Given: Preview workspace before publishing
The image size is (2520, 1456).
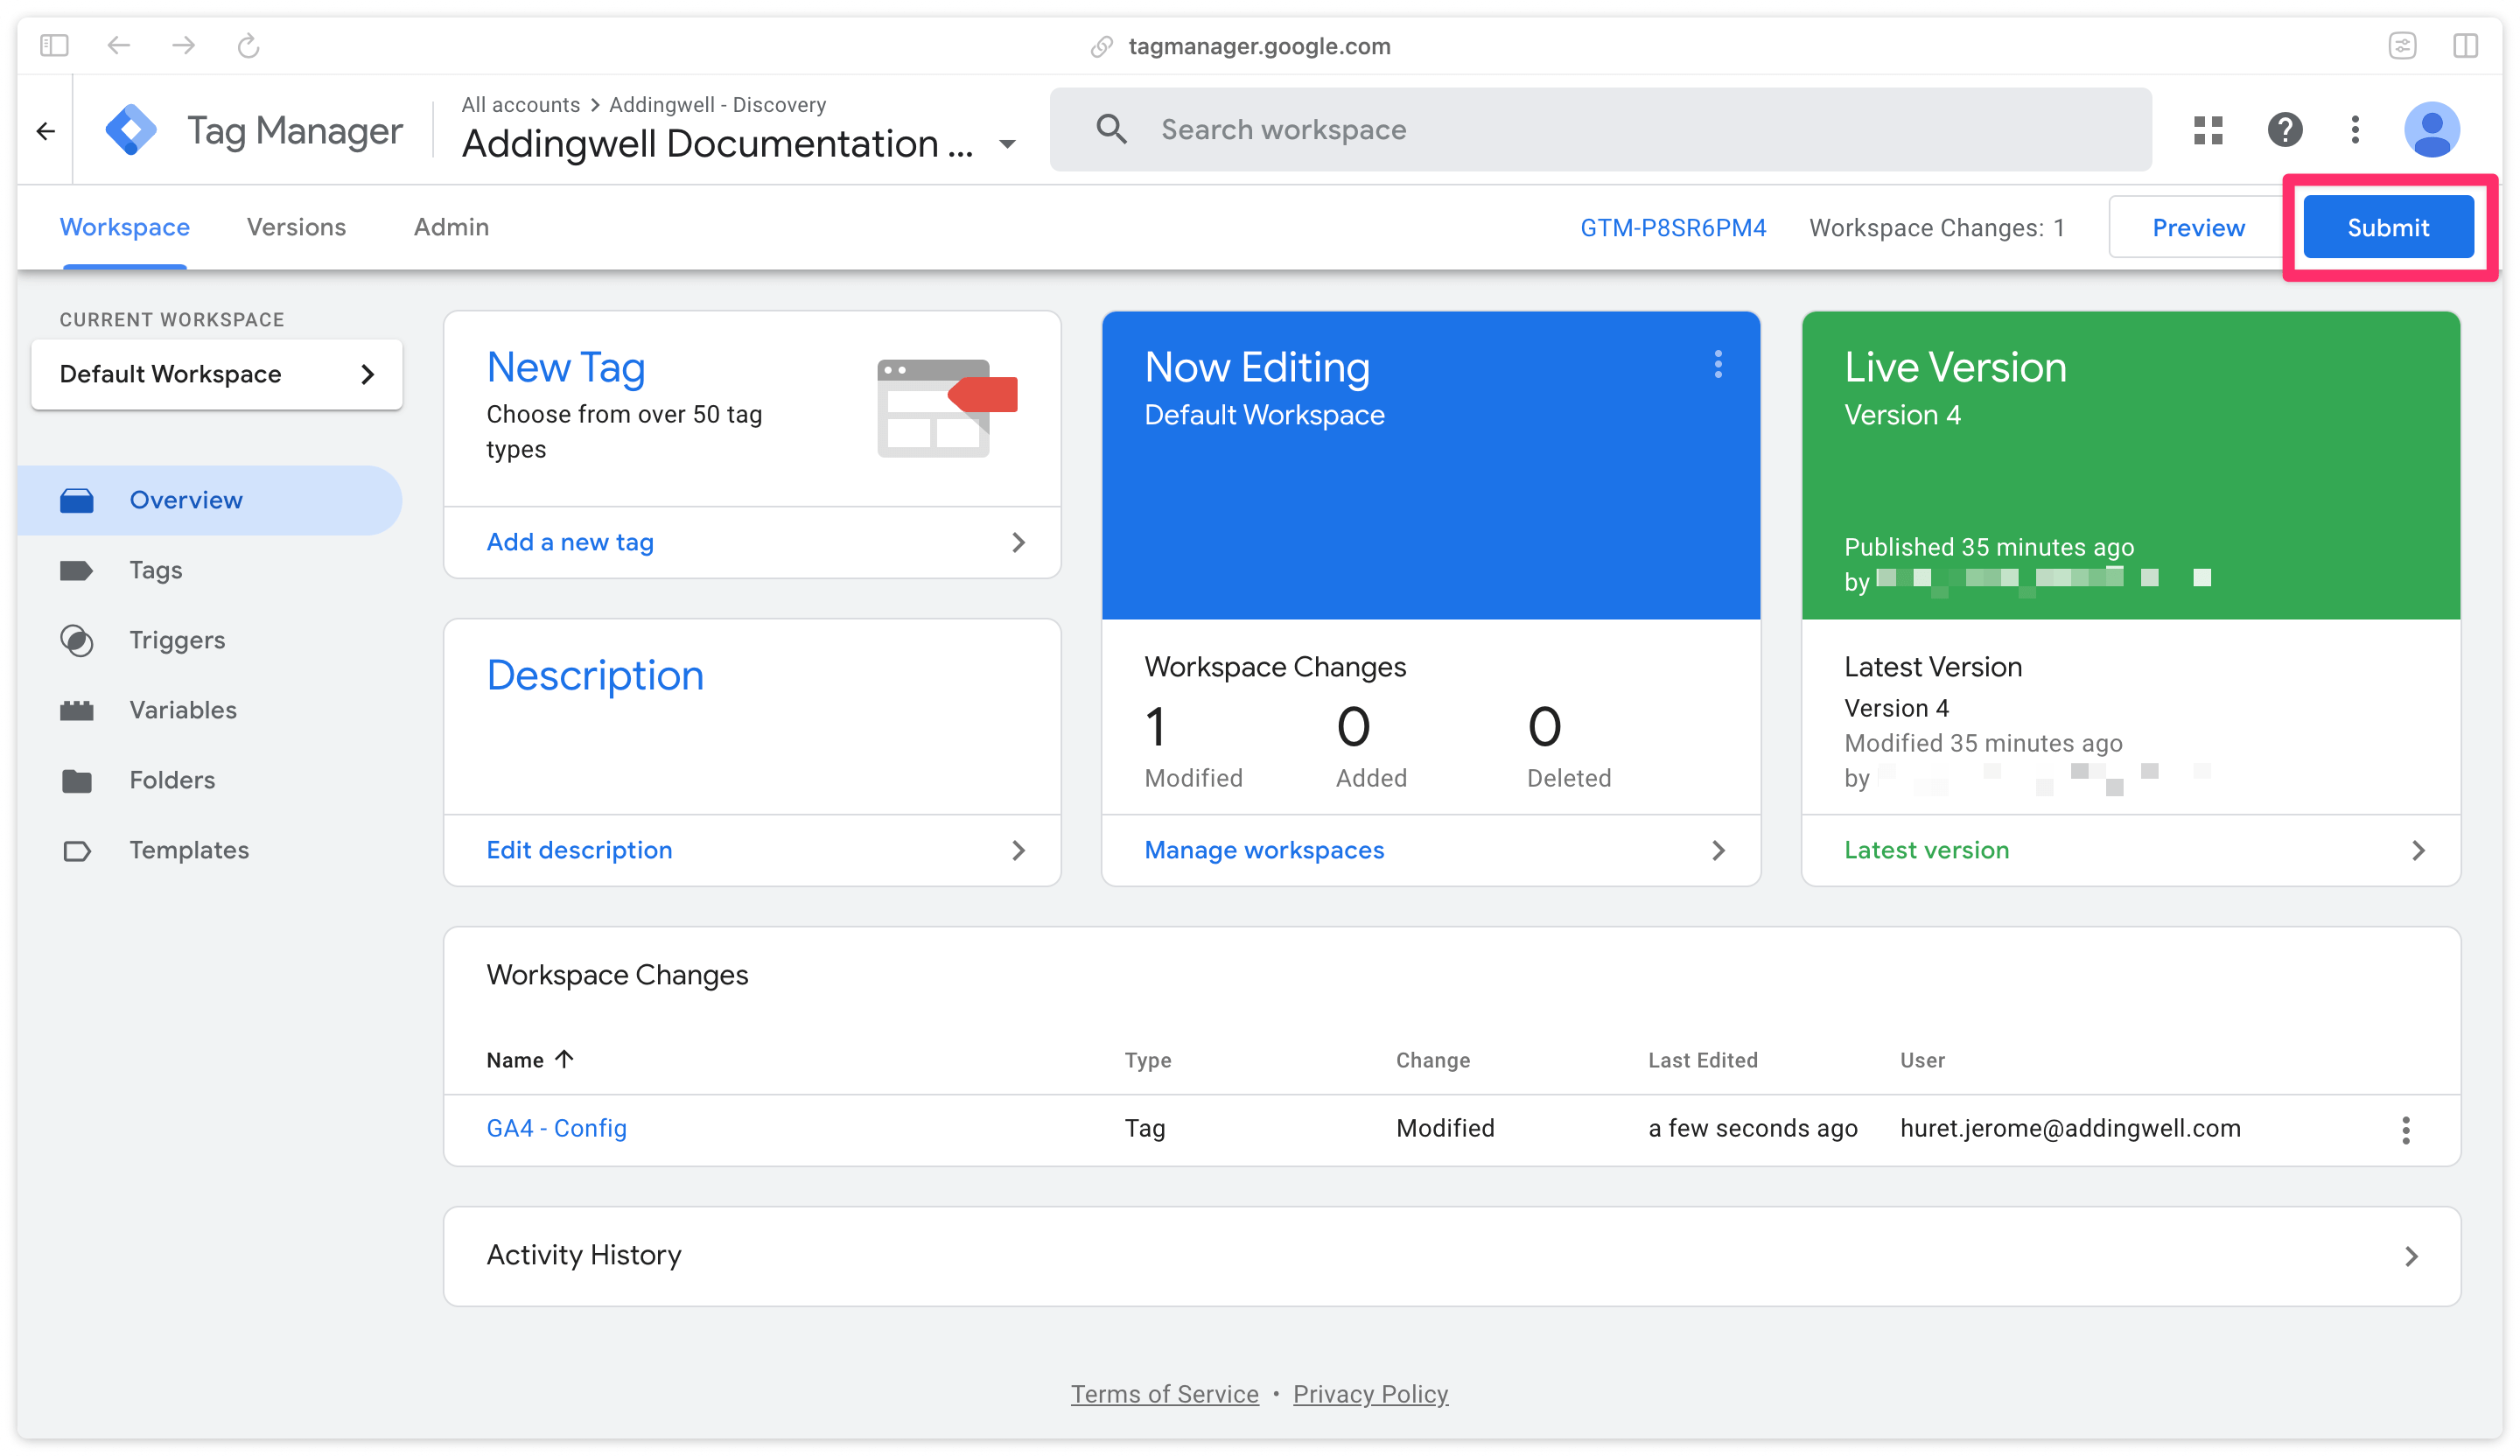Looking at the screenshot, I should 2198,227.
